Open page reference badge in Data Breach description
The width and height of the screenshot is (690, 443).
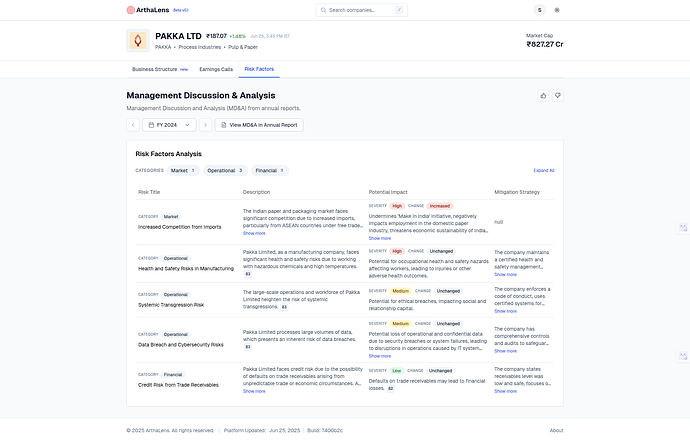point(248,347)
